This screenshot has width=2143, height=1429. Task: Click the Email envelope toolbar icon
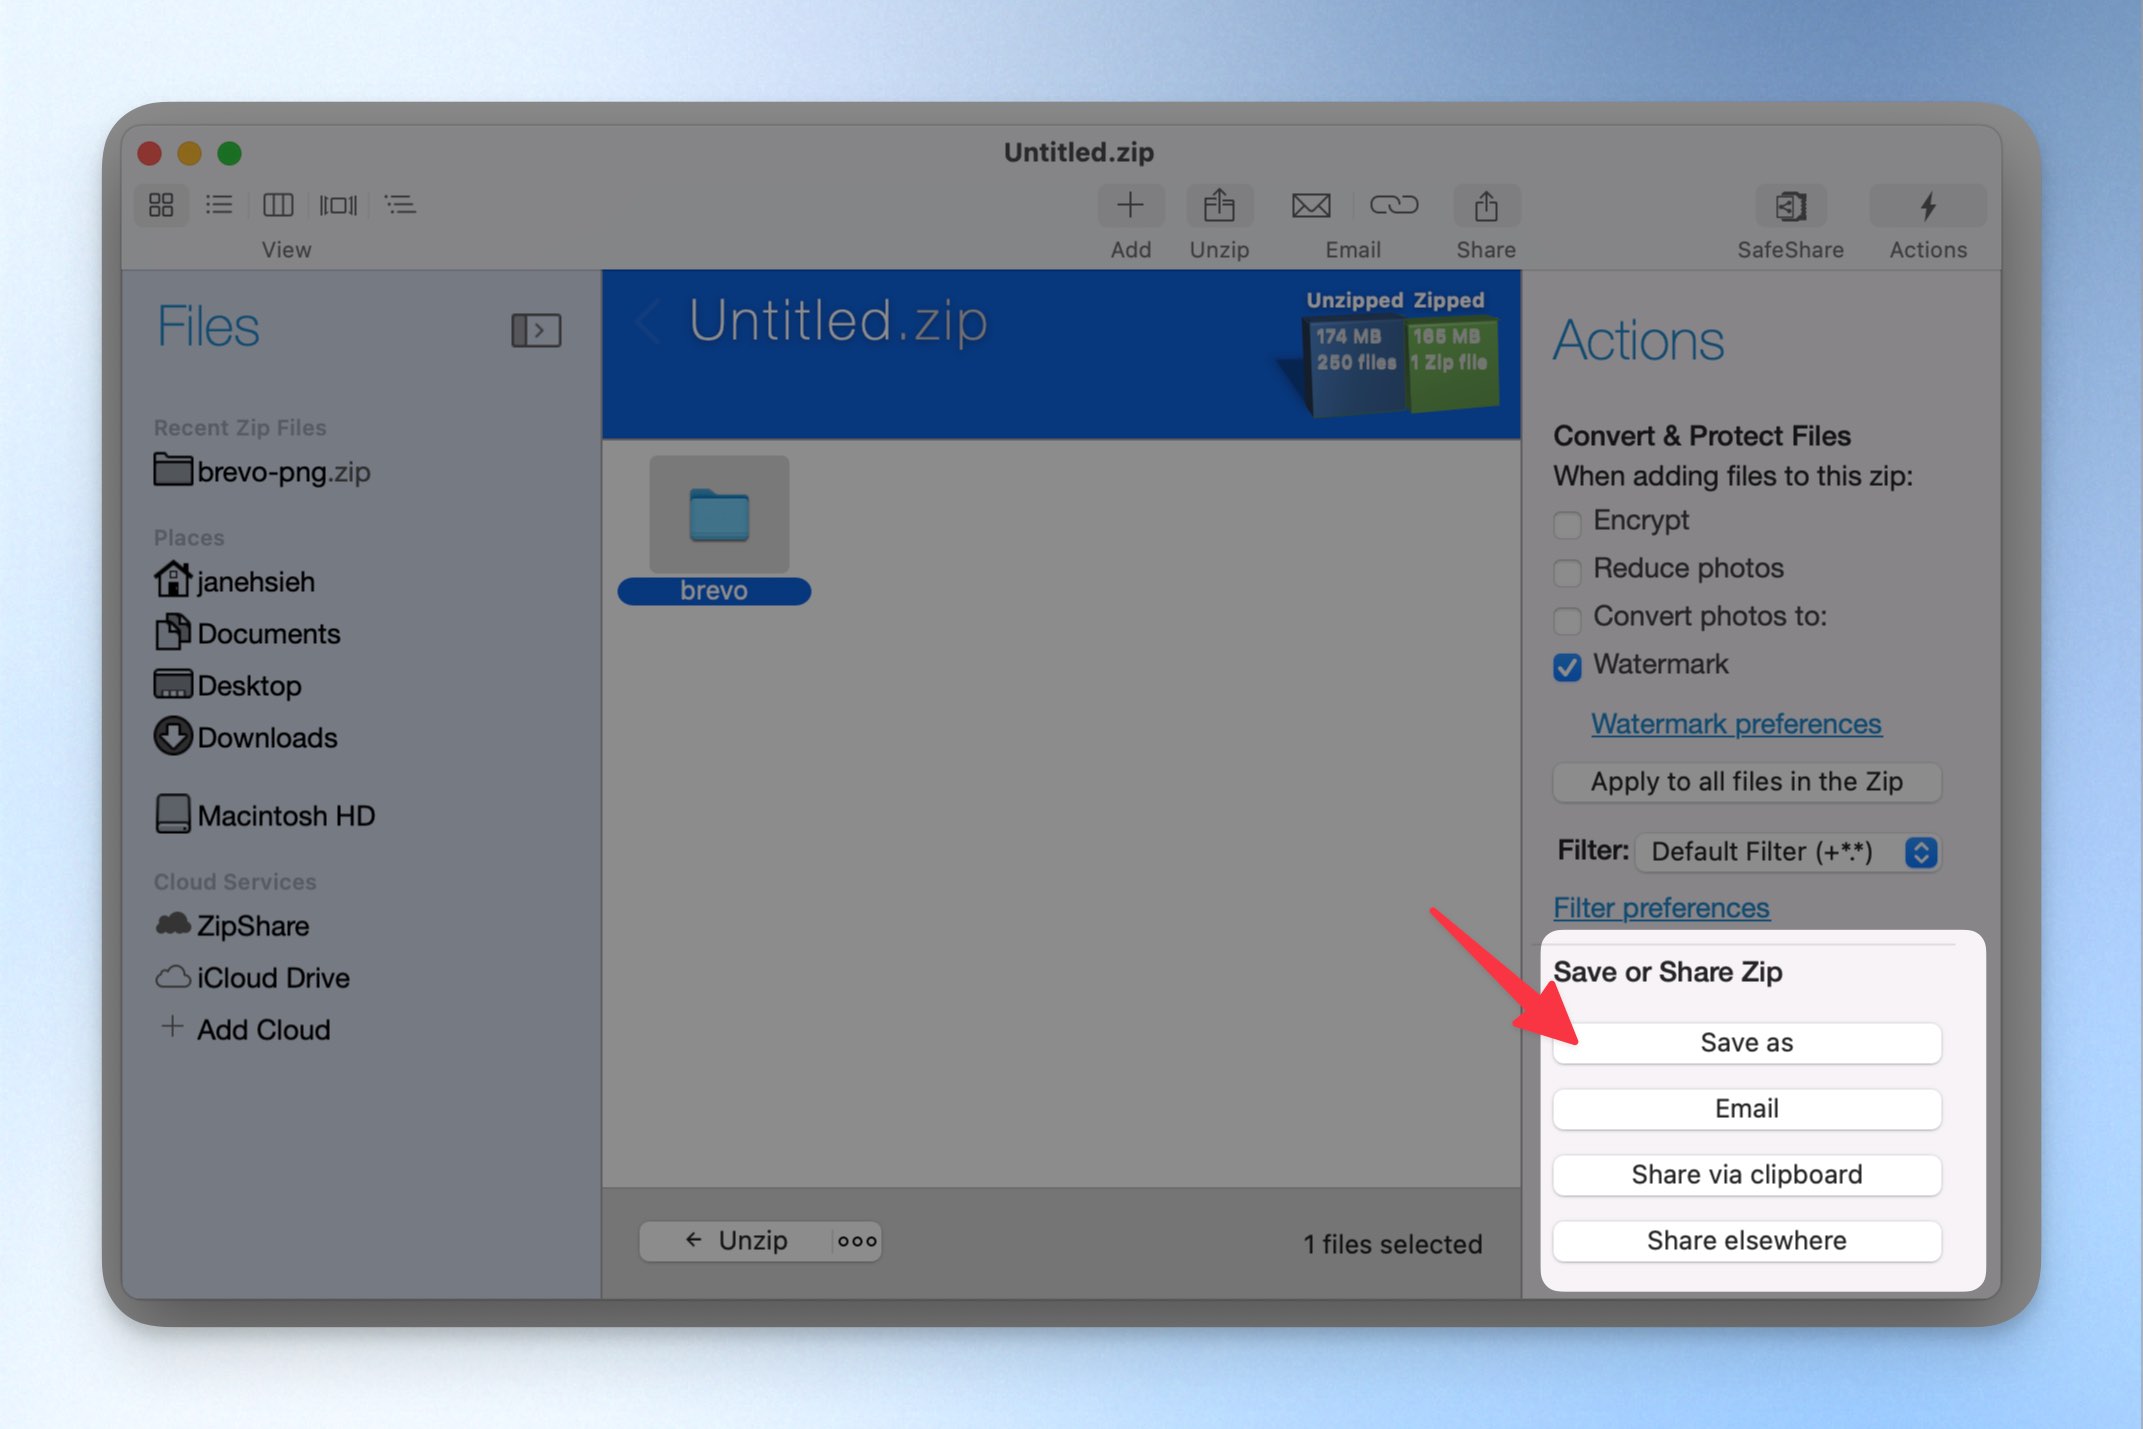click(x=1310, y=206)
